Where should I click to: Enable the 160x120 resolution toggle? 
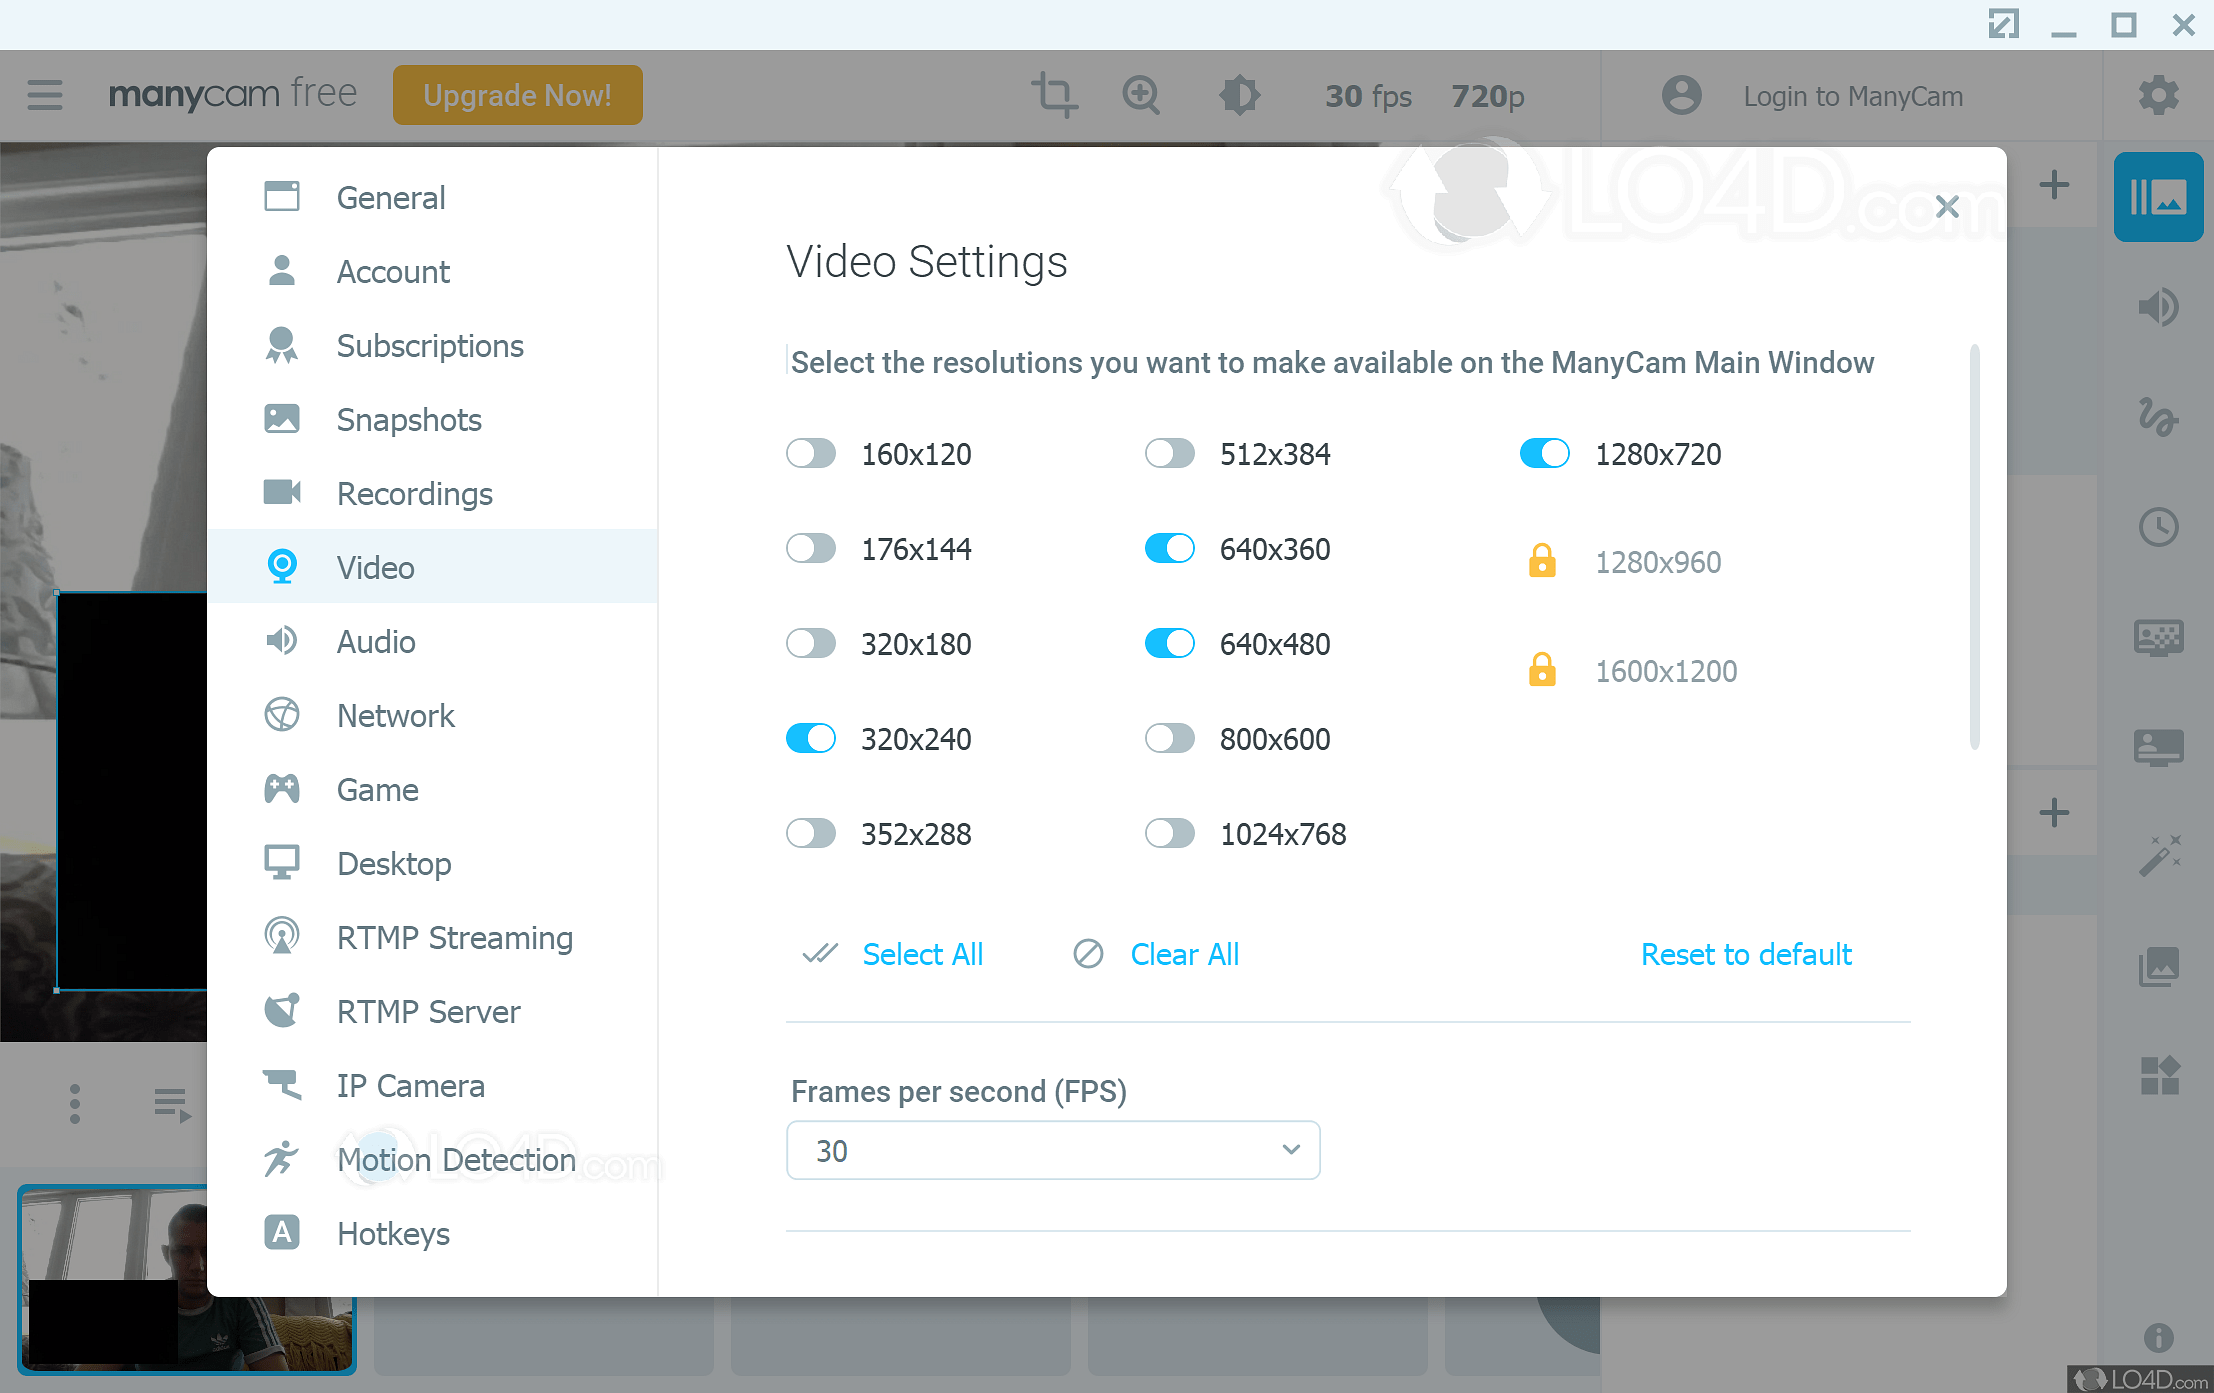point(811,454)
